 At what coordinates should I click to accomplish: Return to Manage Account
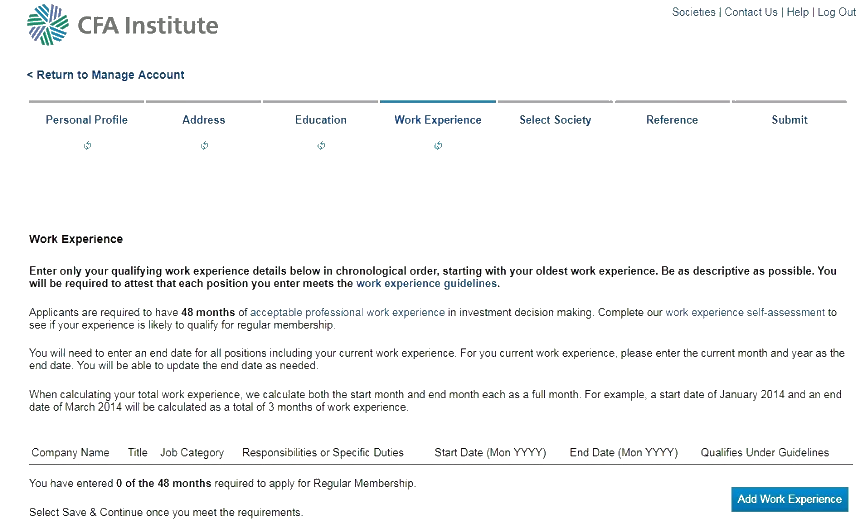click(x=106, y=75)
